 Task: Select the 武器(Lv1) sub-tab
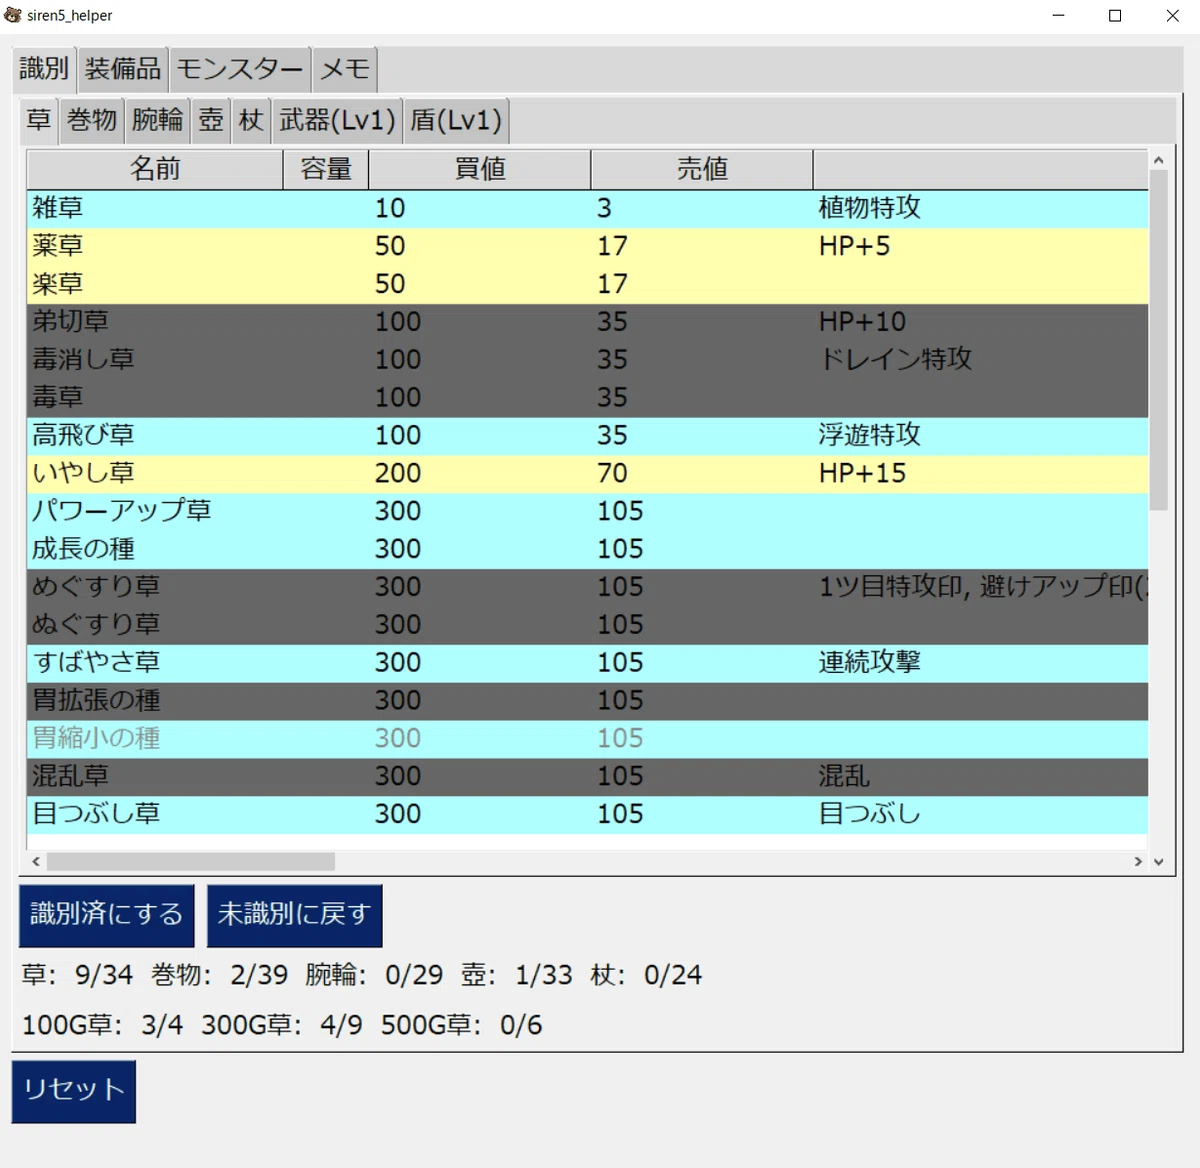337,121
